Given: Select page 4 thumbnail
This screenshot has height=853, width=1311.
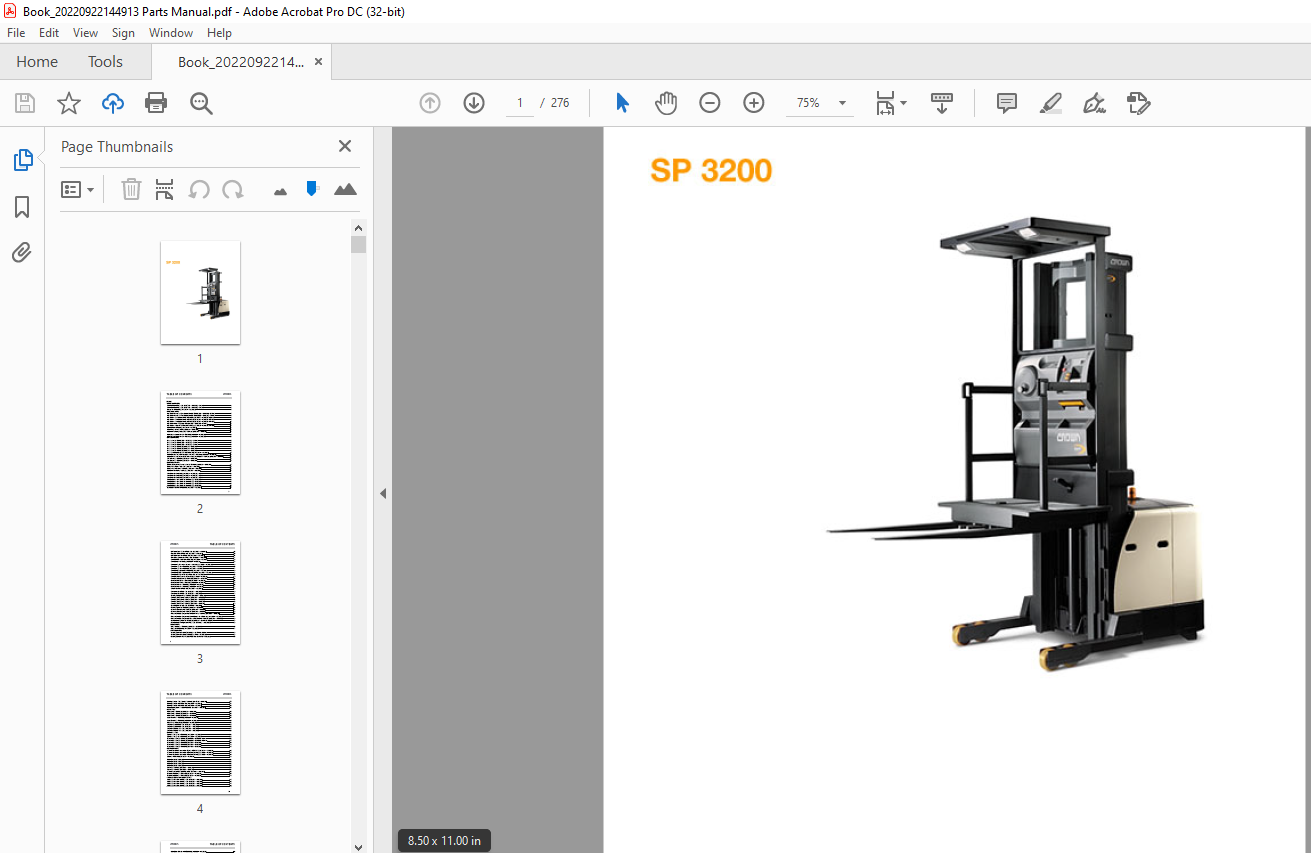Looking at the screenshot, I should point(200,742).
